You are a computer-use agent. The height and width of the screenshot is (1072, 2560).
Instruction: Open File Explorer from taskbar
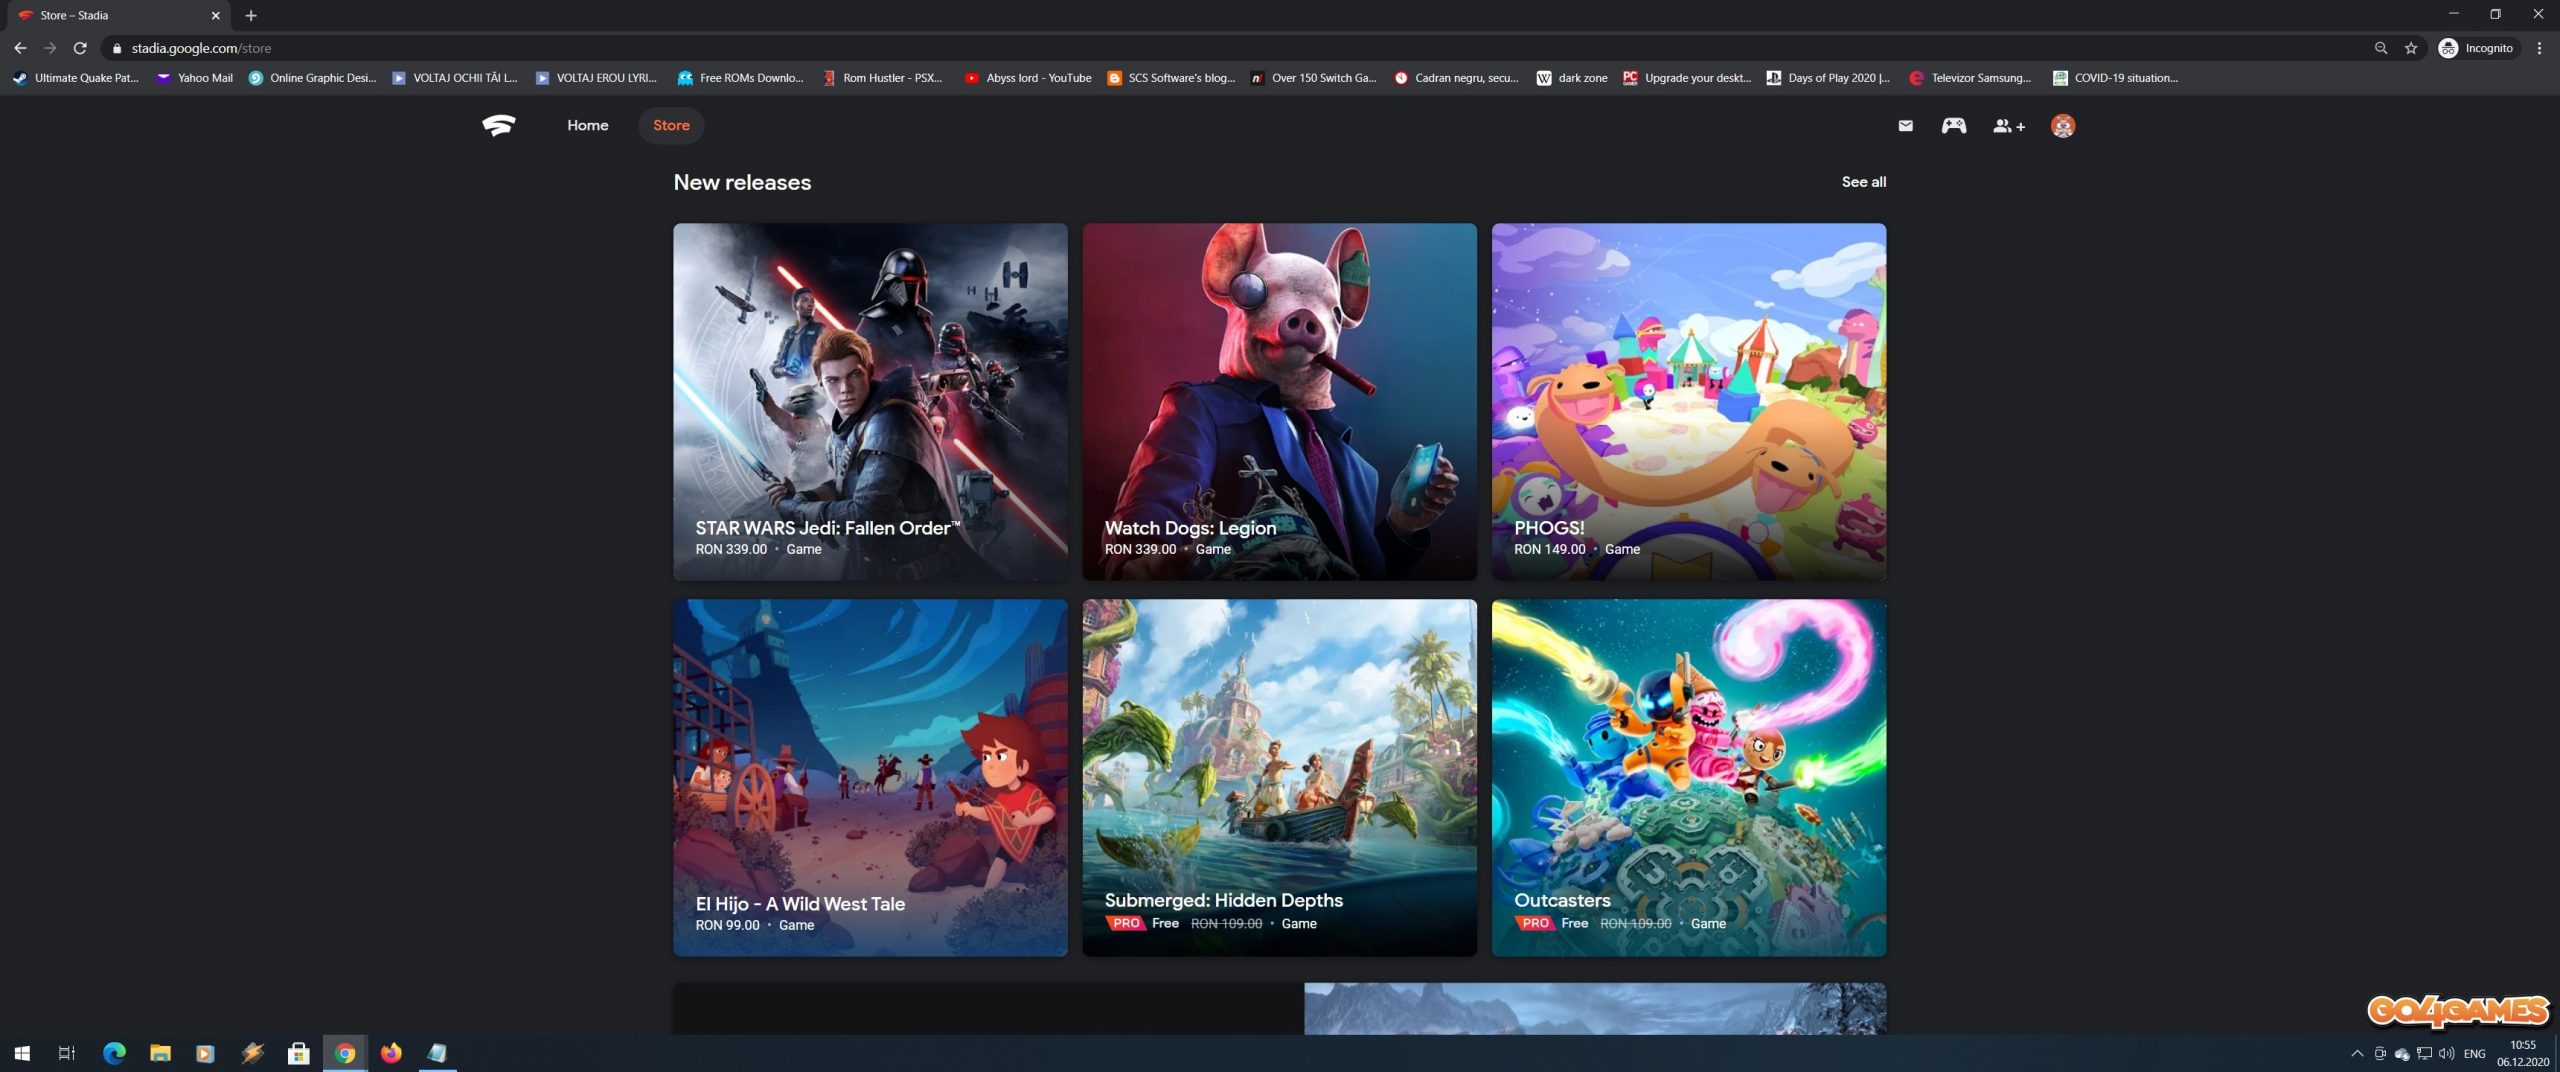tap(160, 1053)
